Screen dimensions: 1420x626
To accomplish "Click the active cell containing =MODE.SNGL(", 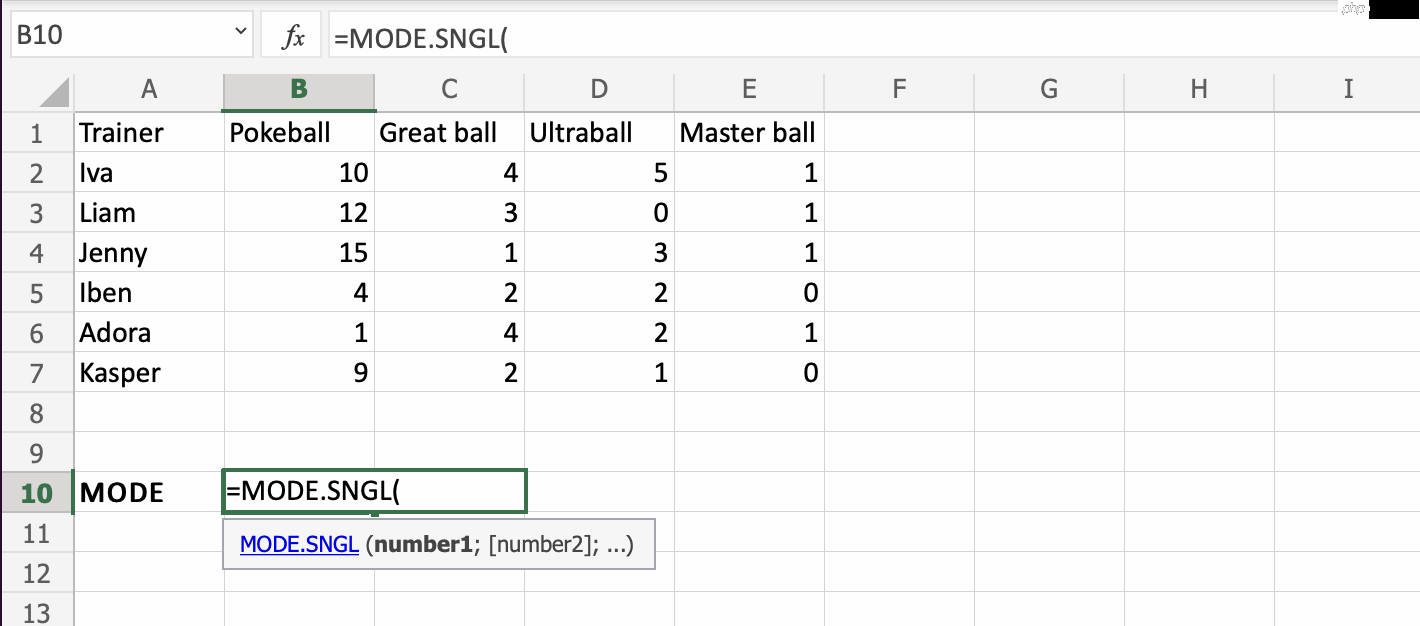I will (x=375, y=491).
